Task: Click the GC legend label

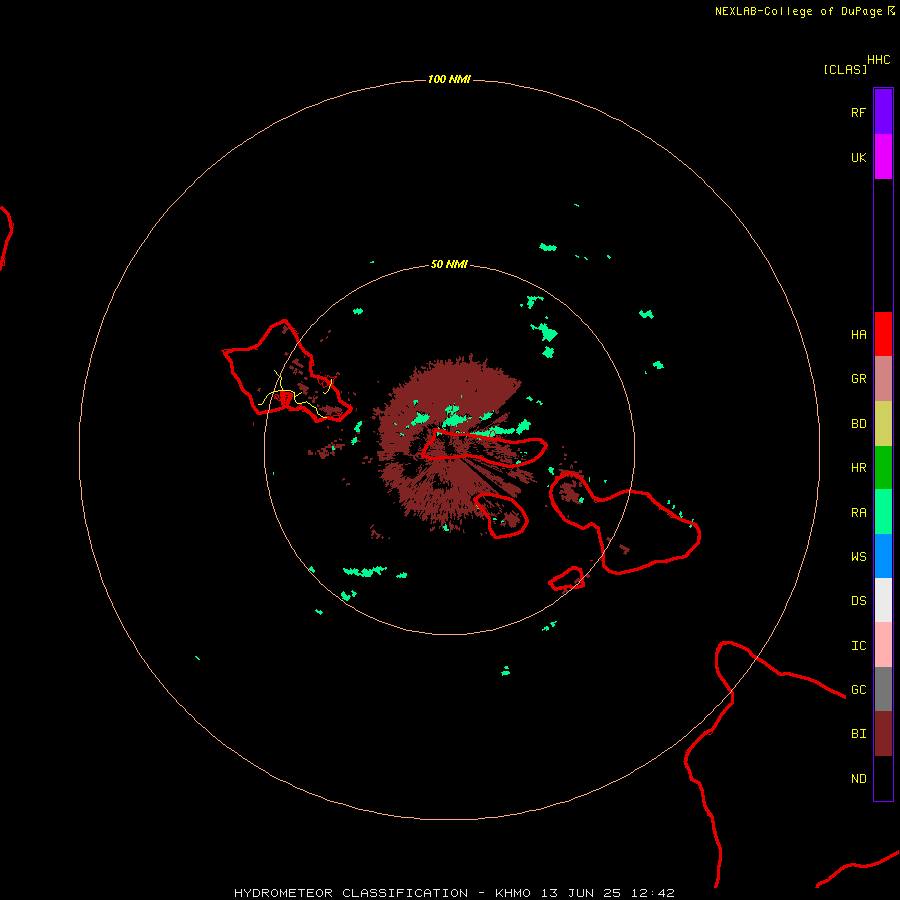Action: 858,690
